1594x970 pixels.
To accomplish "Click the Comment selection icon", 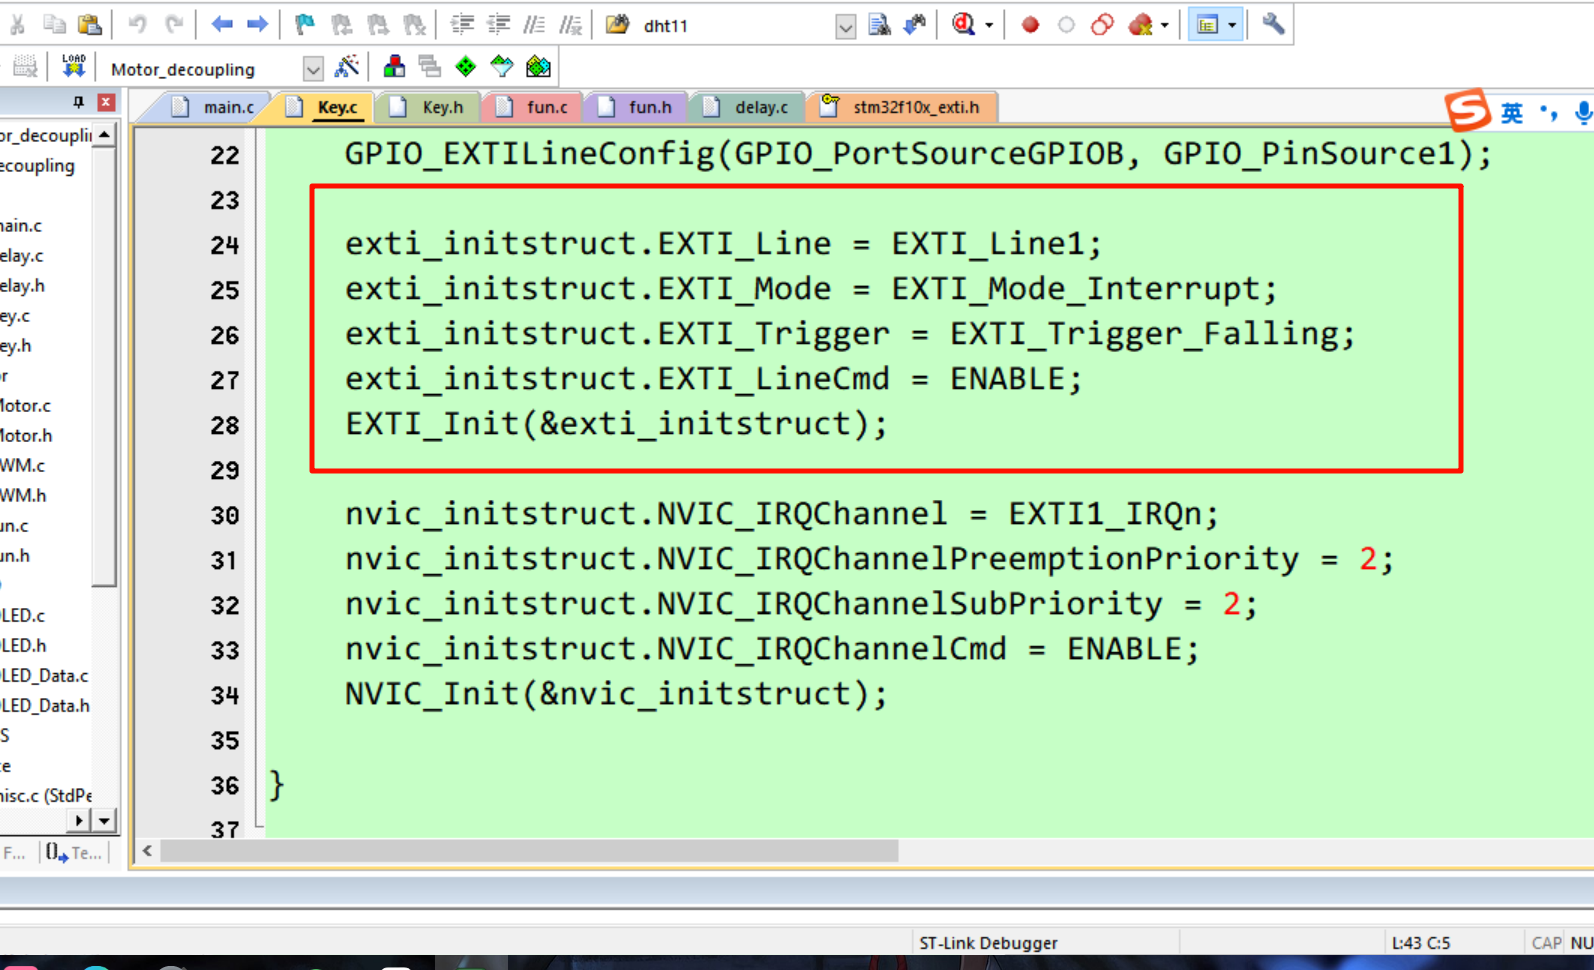I will [x=534, y=25].
